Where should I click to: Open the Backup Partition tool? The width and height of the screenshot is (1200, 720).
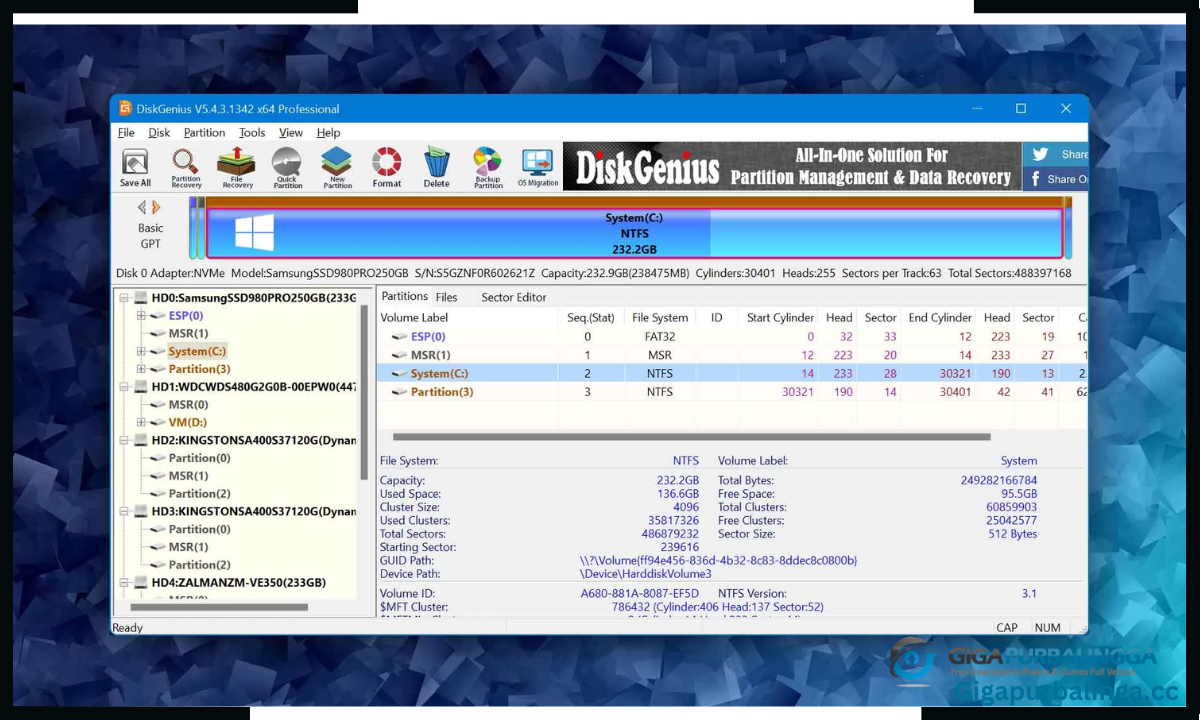[x=488, y=167]
